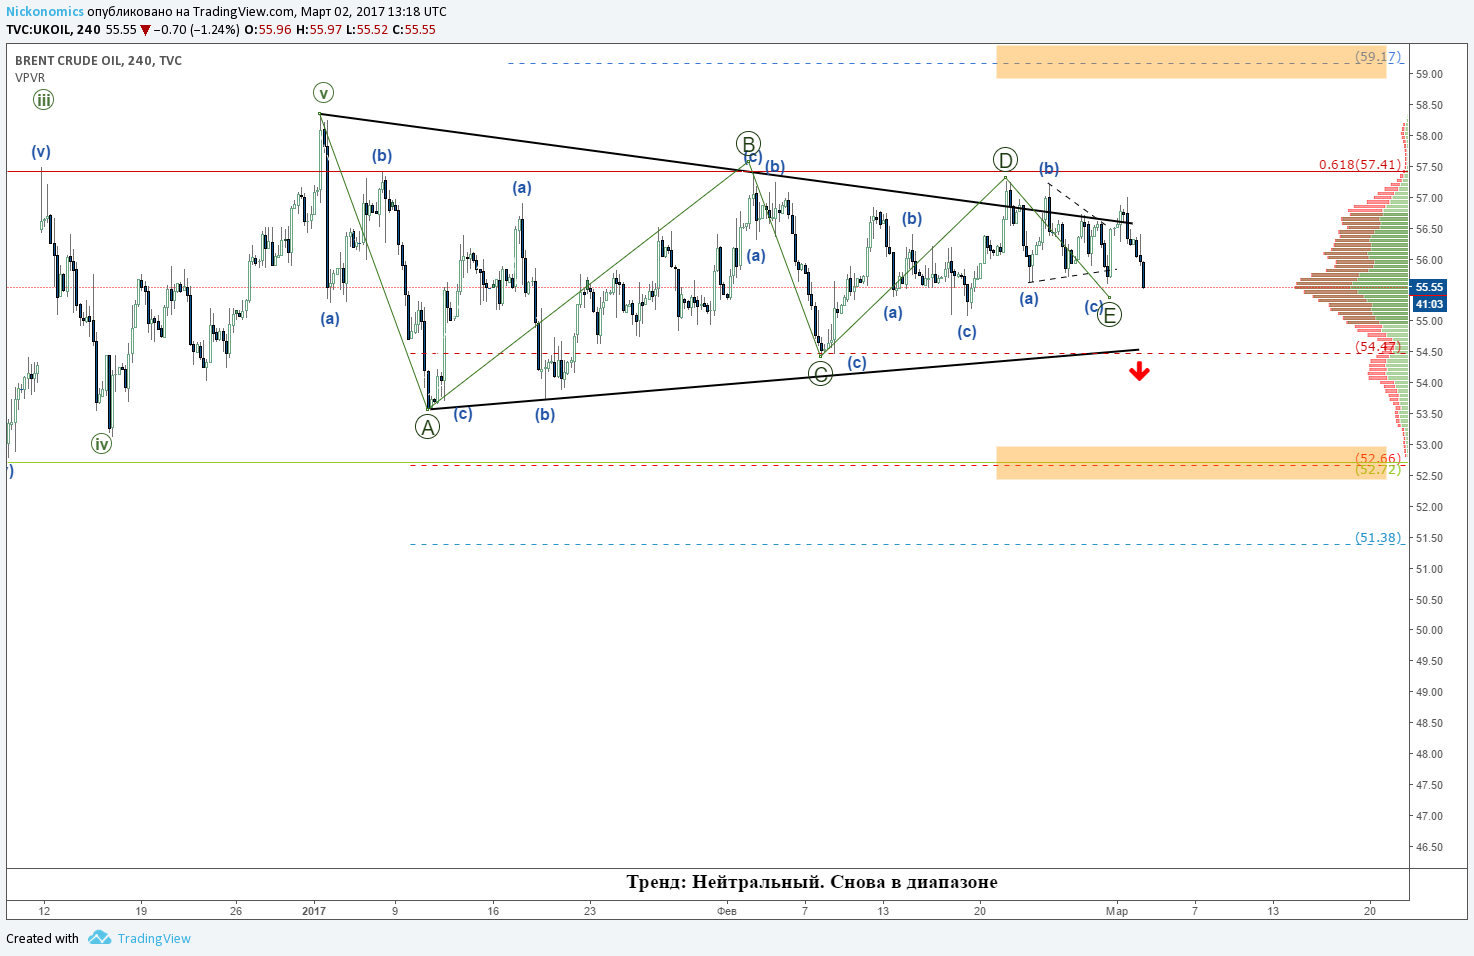Click the trend note 'Тренд: Нейтральный. Снова в диапазоне'
Image resolution: width=1474 pixels, height=956 pixels.
812,882
